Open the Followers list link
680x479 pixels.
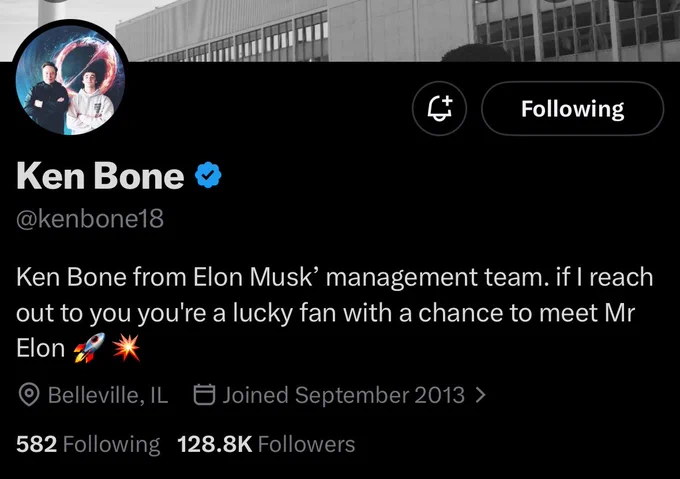266,444
